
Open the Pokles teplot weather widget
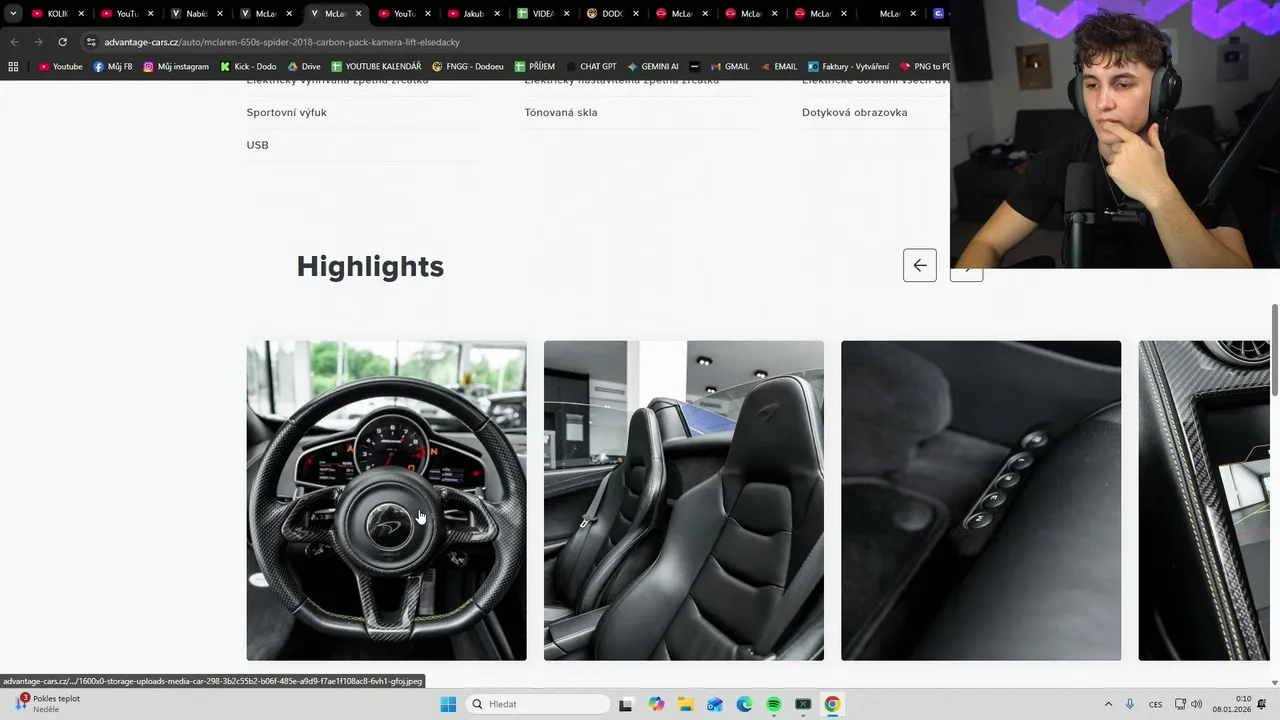tap(47, 704)
